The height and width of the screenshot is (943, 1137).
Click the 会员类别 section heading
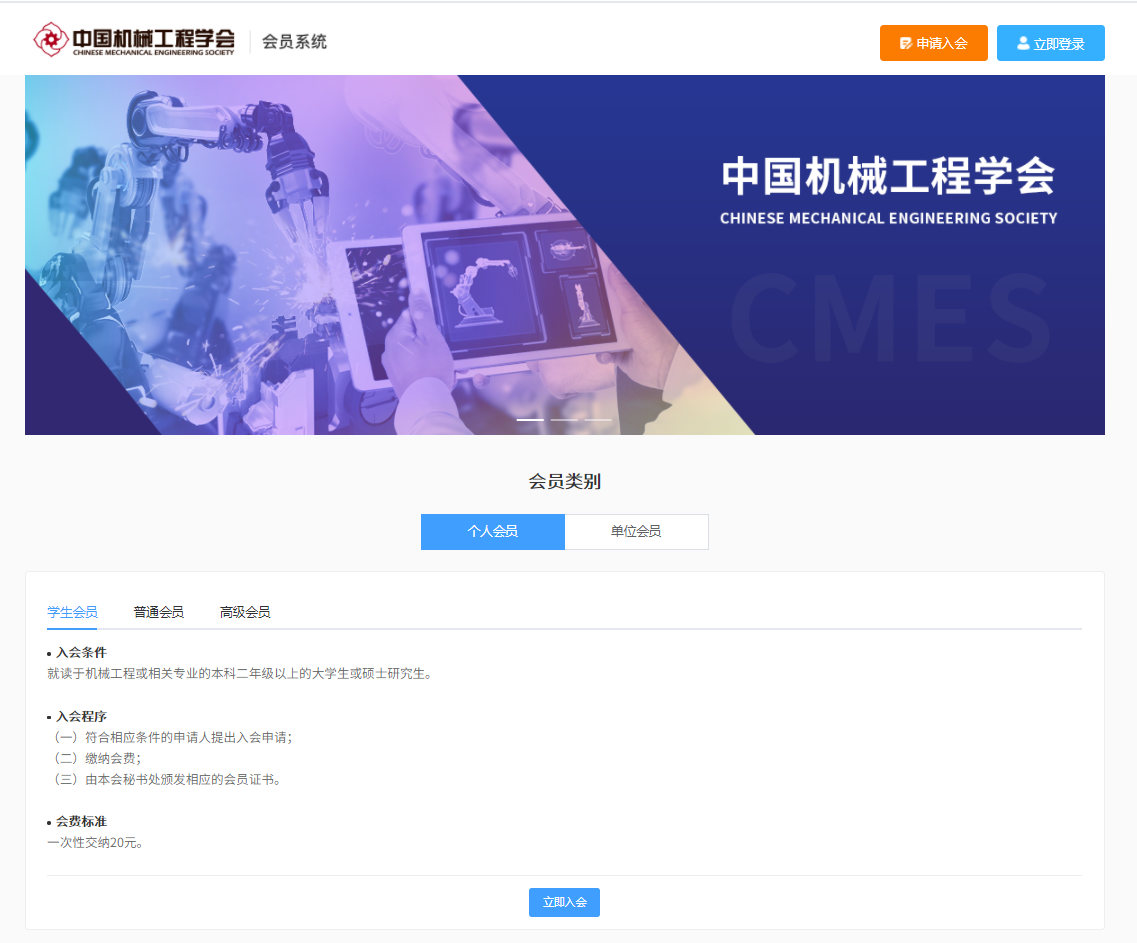coord(564,482)
